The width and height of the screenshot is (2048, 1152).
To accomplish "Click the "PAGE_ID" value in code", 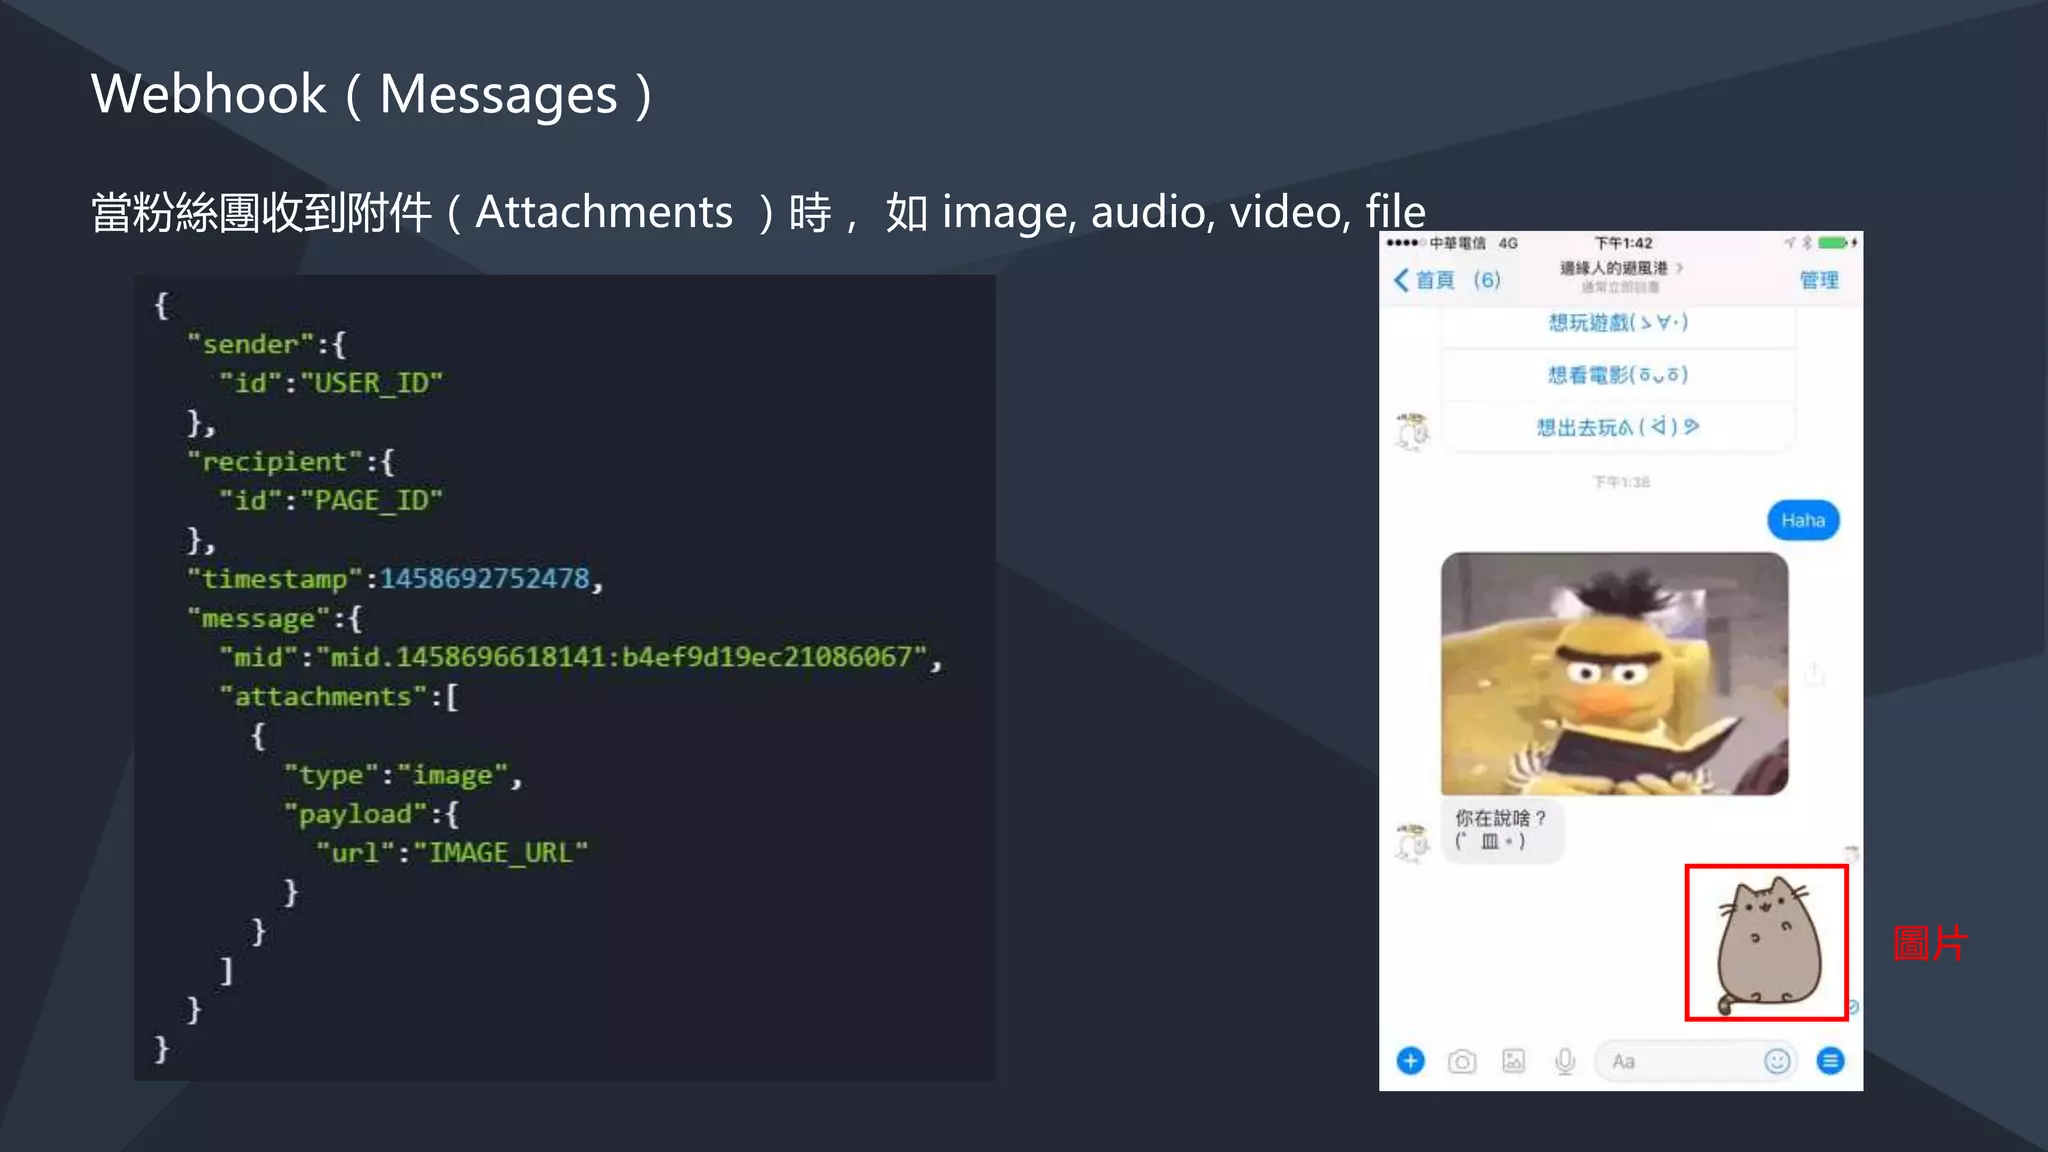I will pos(371,500).
